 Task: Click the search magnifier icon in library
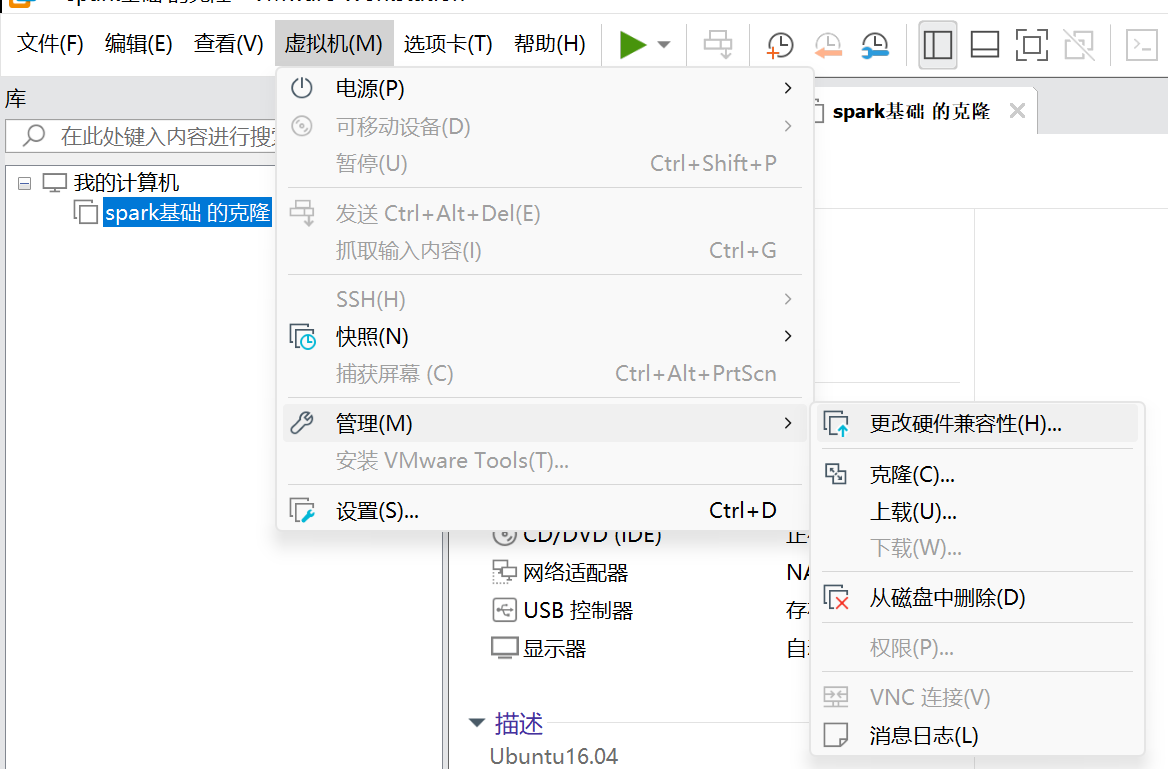(34, 136)
